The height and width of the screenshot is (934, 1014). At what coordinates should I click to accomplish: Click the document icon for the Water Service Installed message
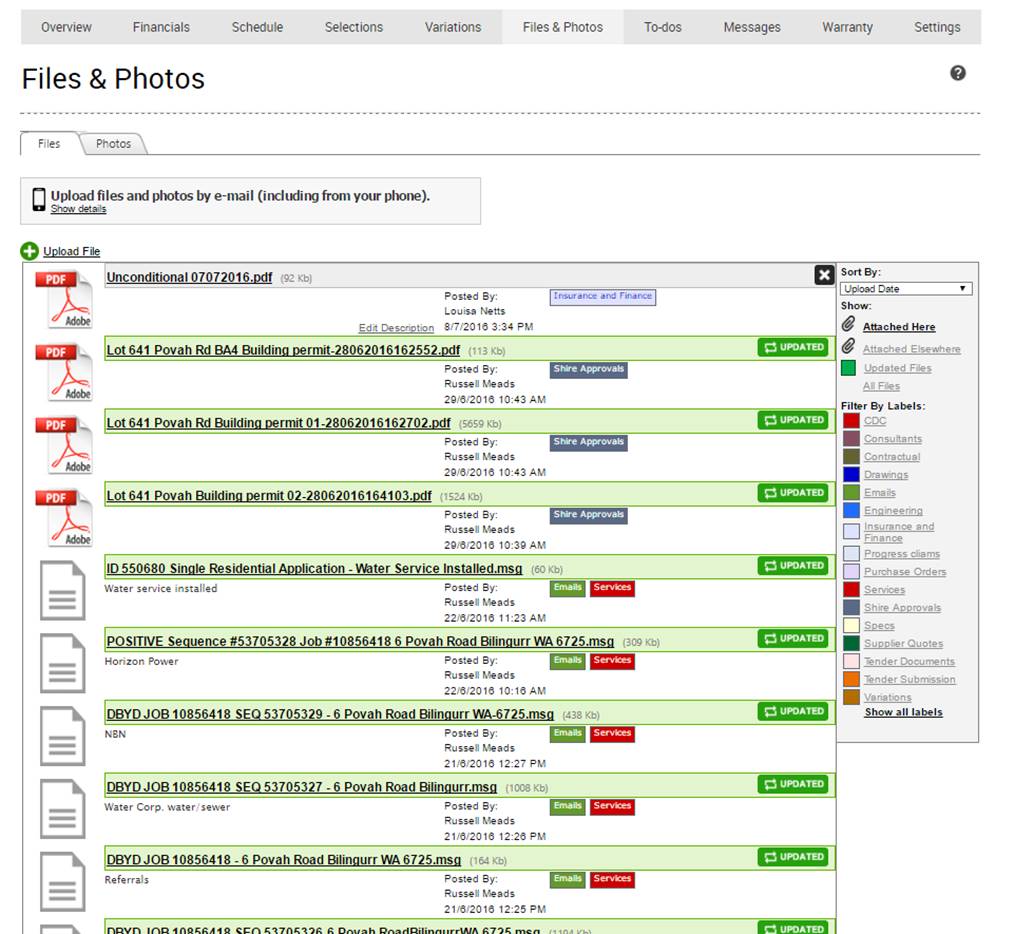tap(62, 590)
